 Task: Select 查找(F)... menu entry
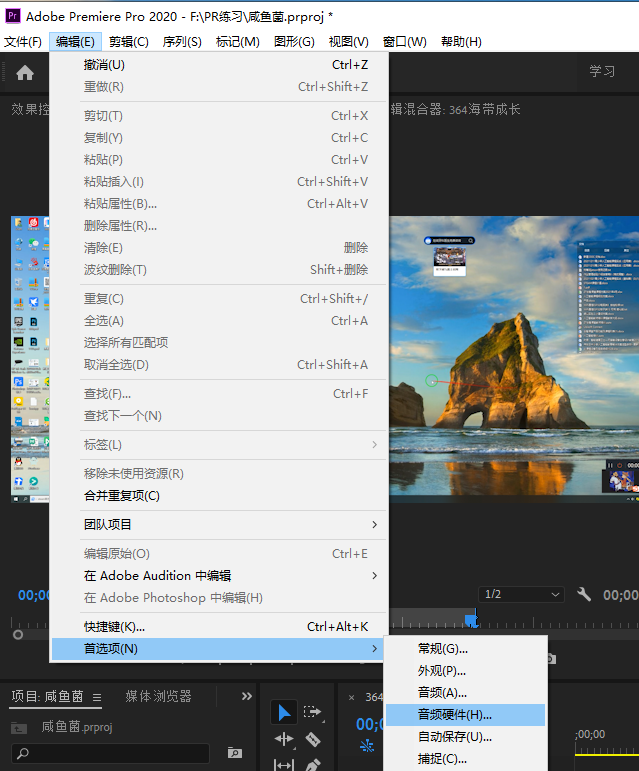(218, 393)
